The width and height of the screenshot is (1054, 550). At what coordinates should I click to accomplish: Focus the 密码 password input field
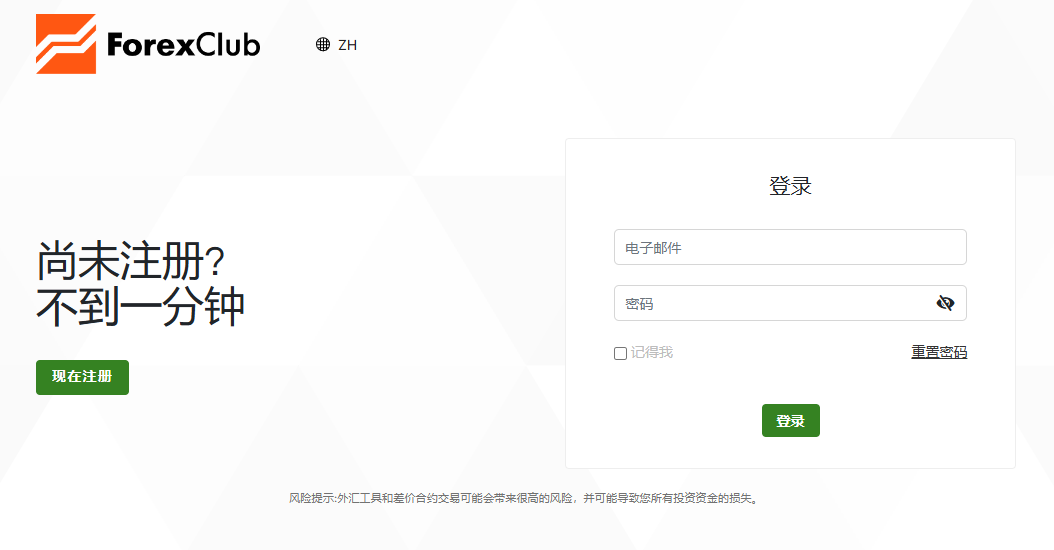point(790,303)
